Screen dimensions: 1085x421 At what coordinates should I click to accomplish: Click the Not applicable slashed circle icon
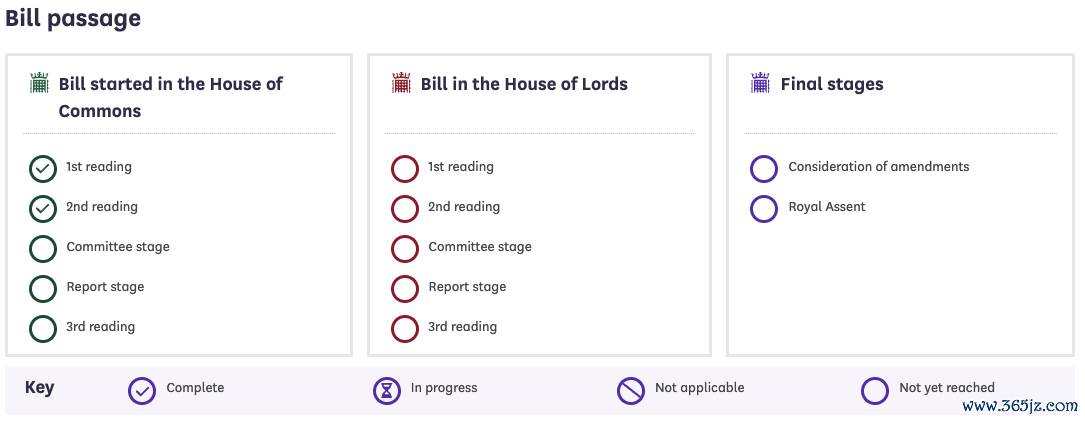pyautogui.click(x=630, y=391)
